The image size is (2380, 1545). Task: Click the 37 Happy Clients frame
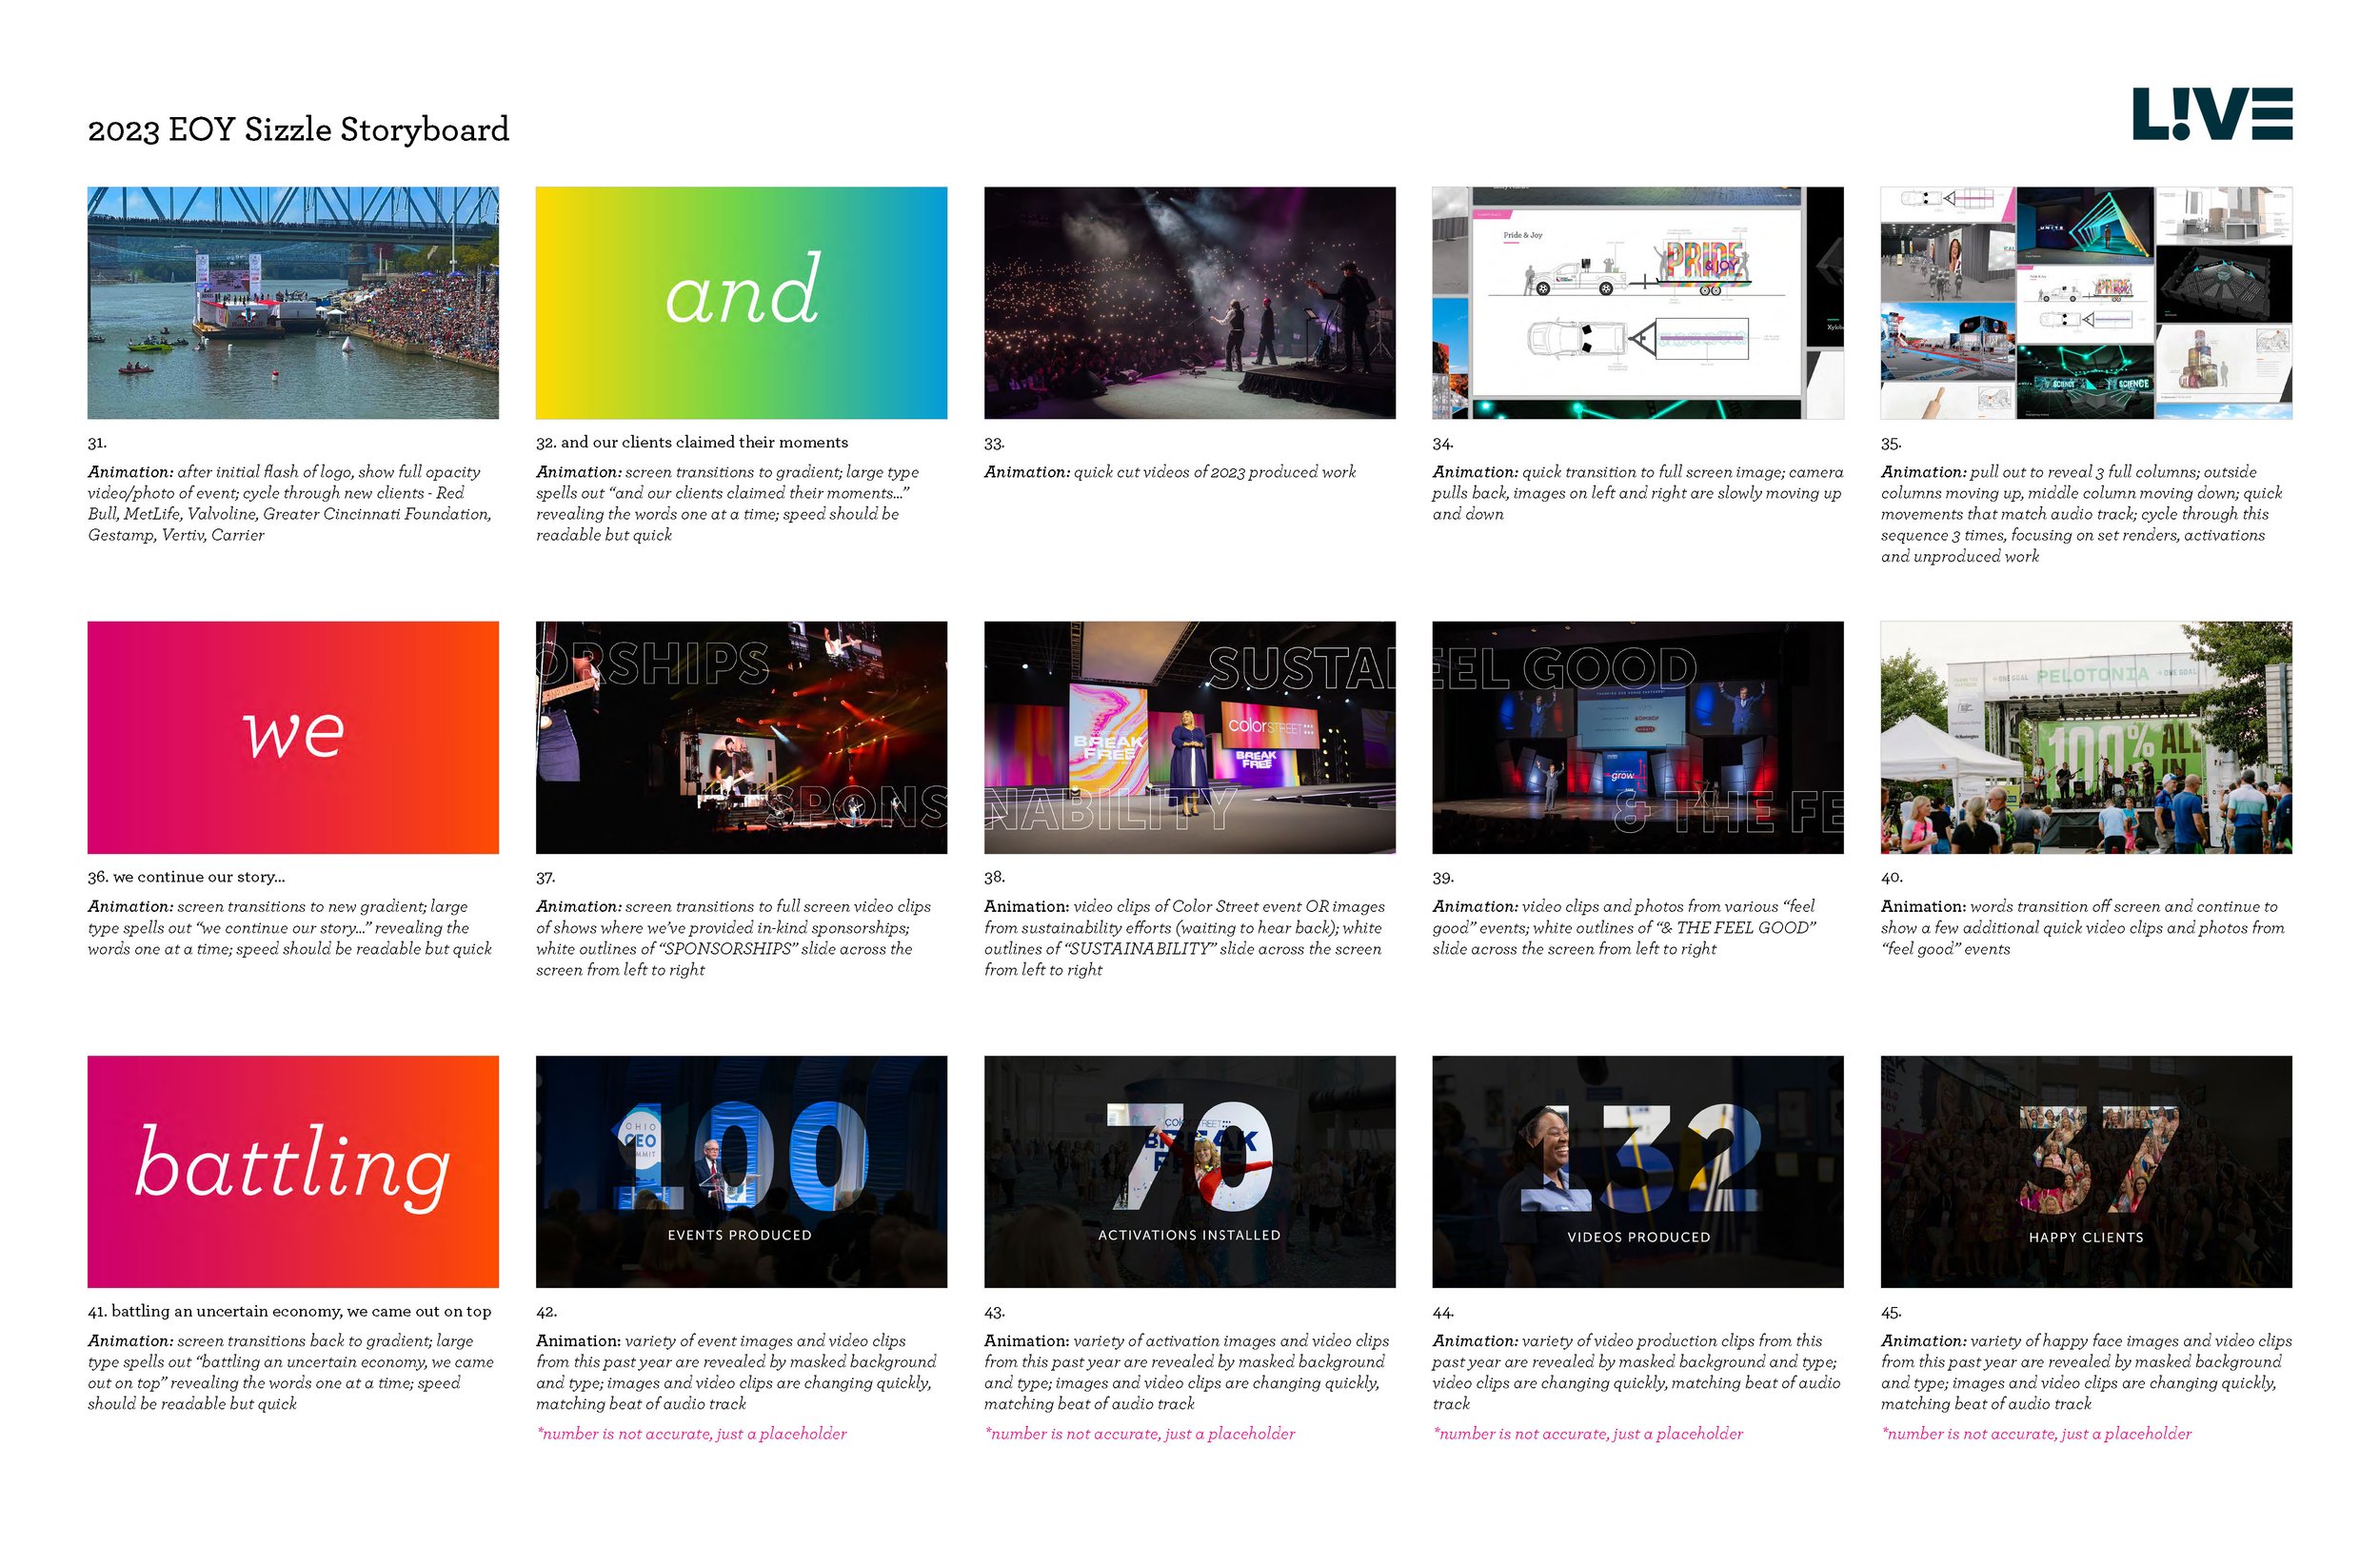coord(2085,1171)
